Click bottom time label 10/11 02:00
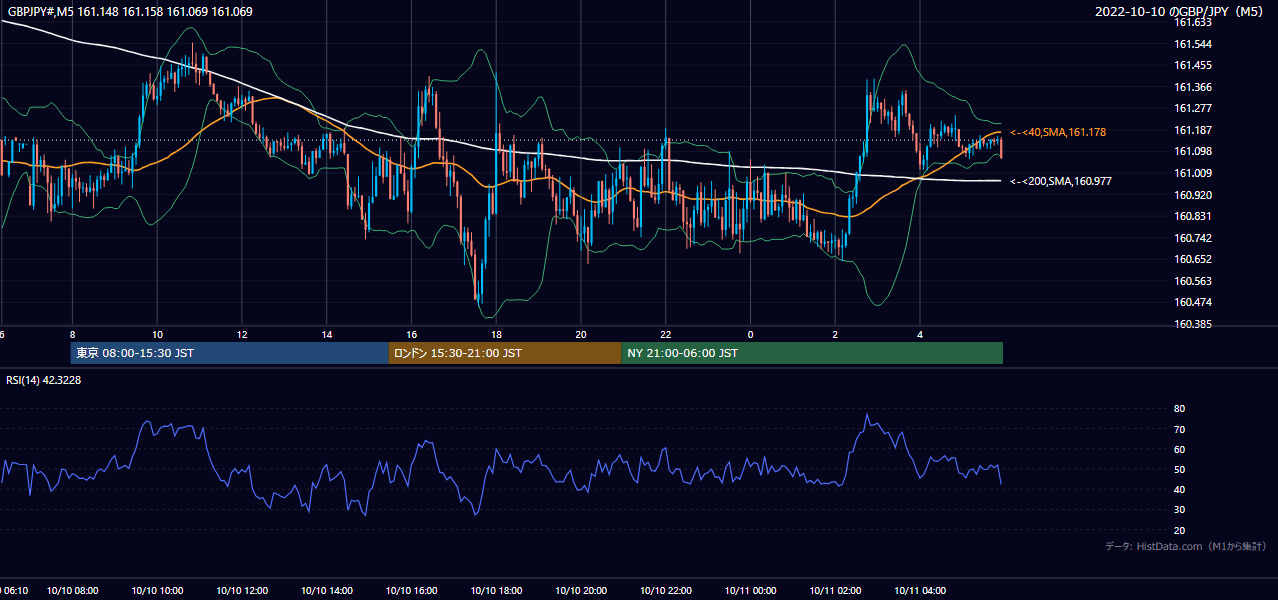 (836, 590)
